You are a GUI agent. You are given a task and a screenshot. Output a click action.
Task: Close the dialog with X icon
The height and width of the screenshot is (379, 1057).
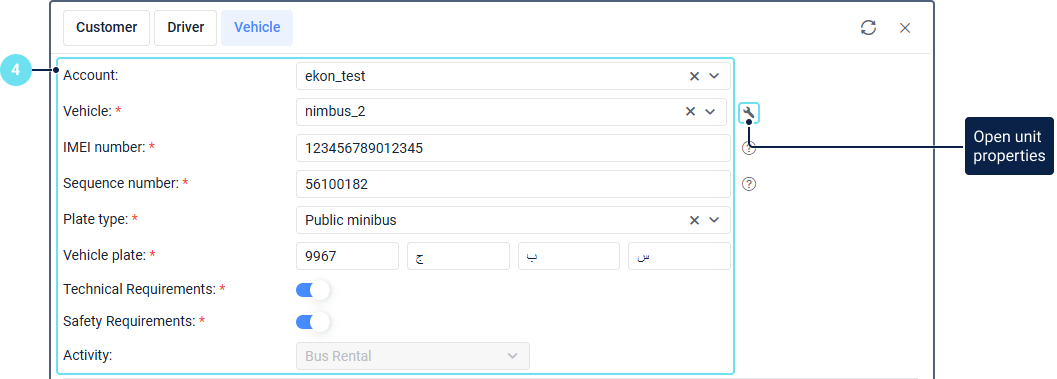pos(905,28)
